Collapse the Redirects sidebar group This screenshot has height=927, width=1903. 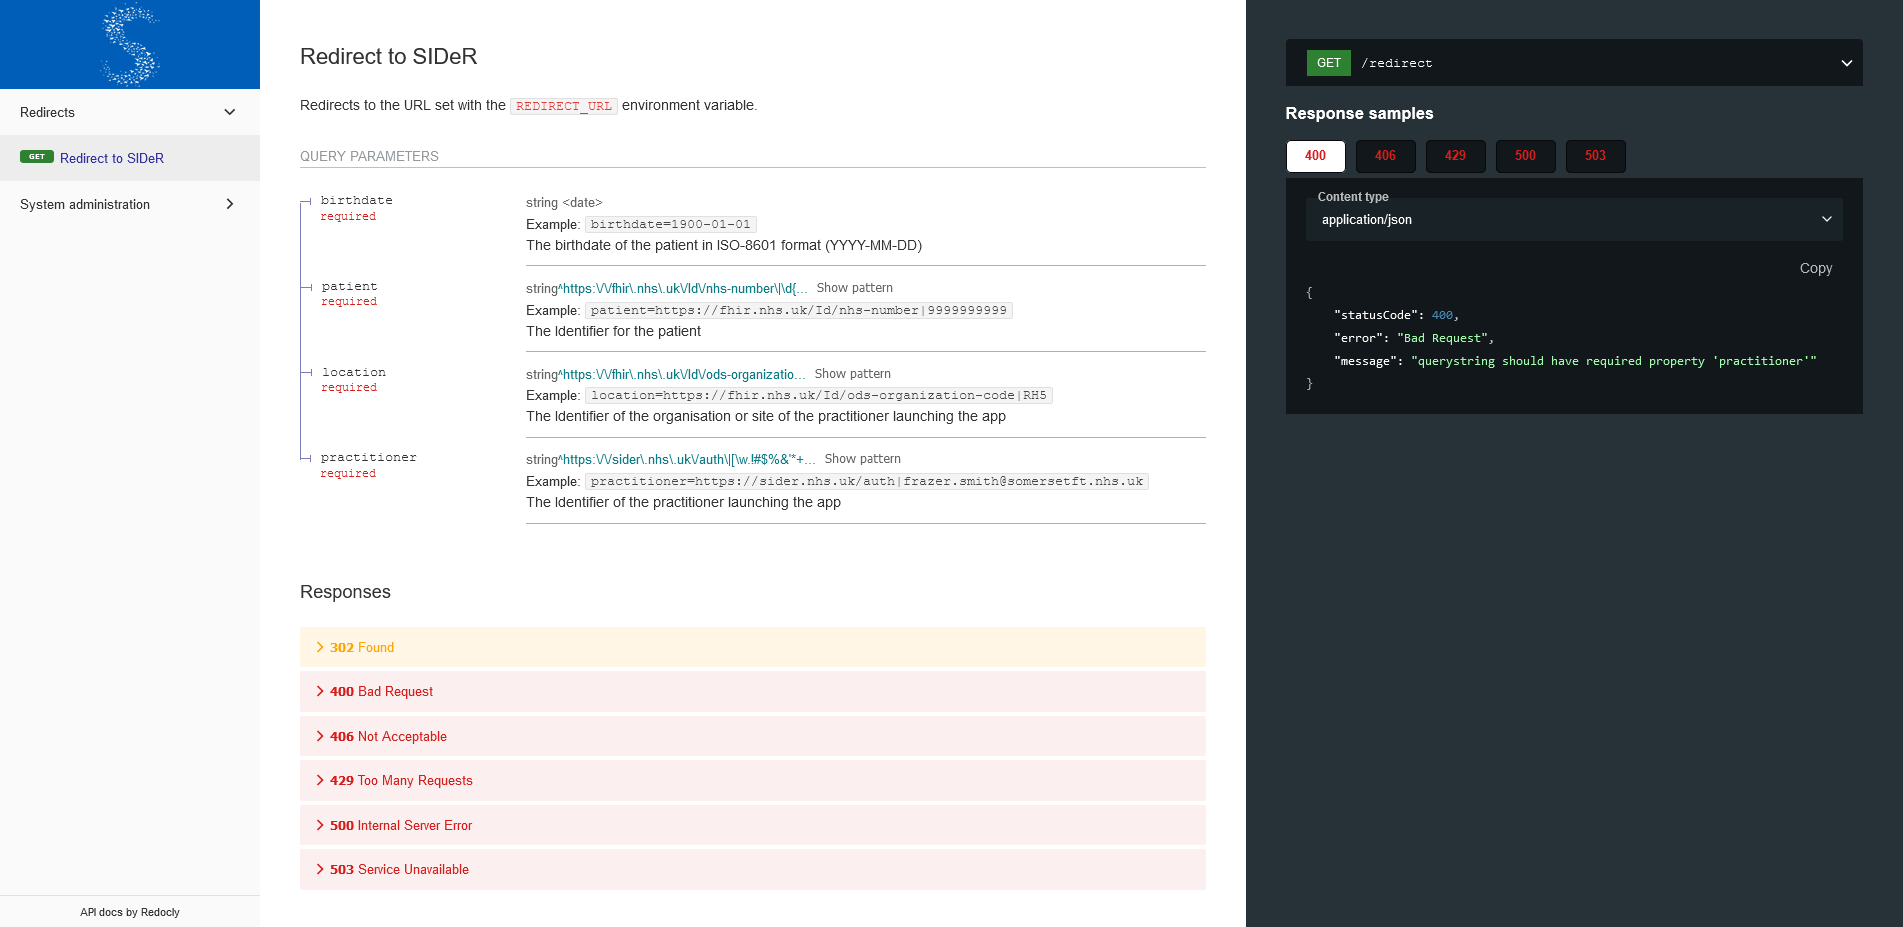click(x=130, y=112)
